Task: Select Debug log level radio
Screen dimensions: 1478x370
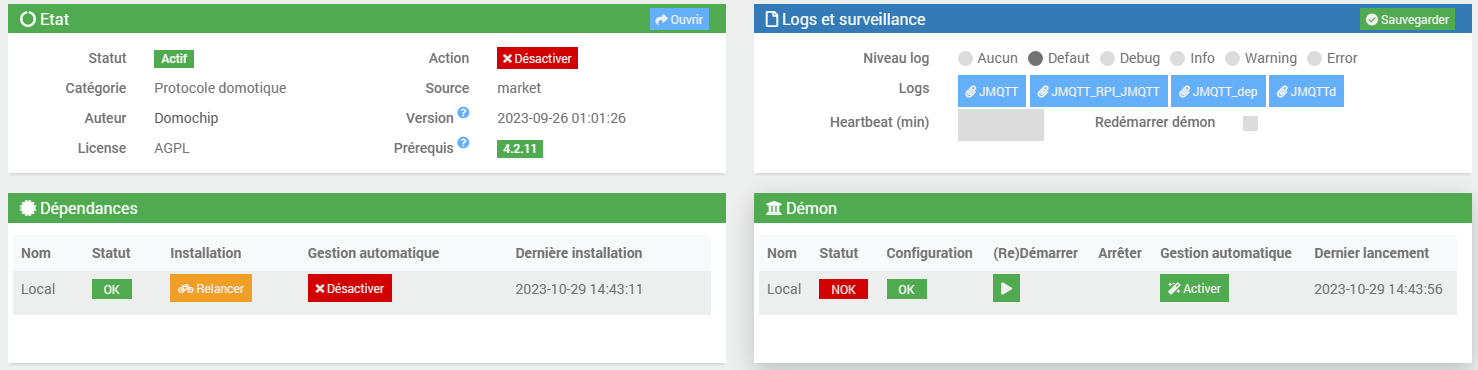Action: 1108,58
